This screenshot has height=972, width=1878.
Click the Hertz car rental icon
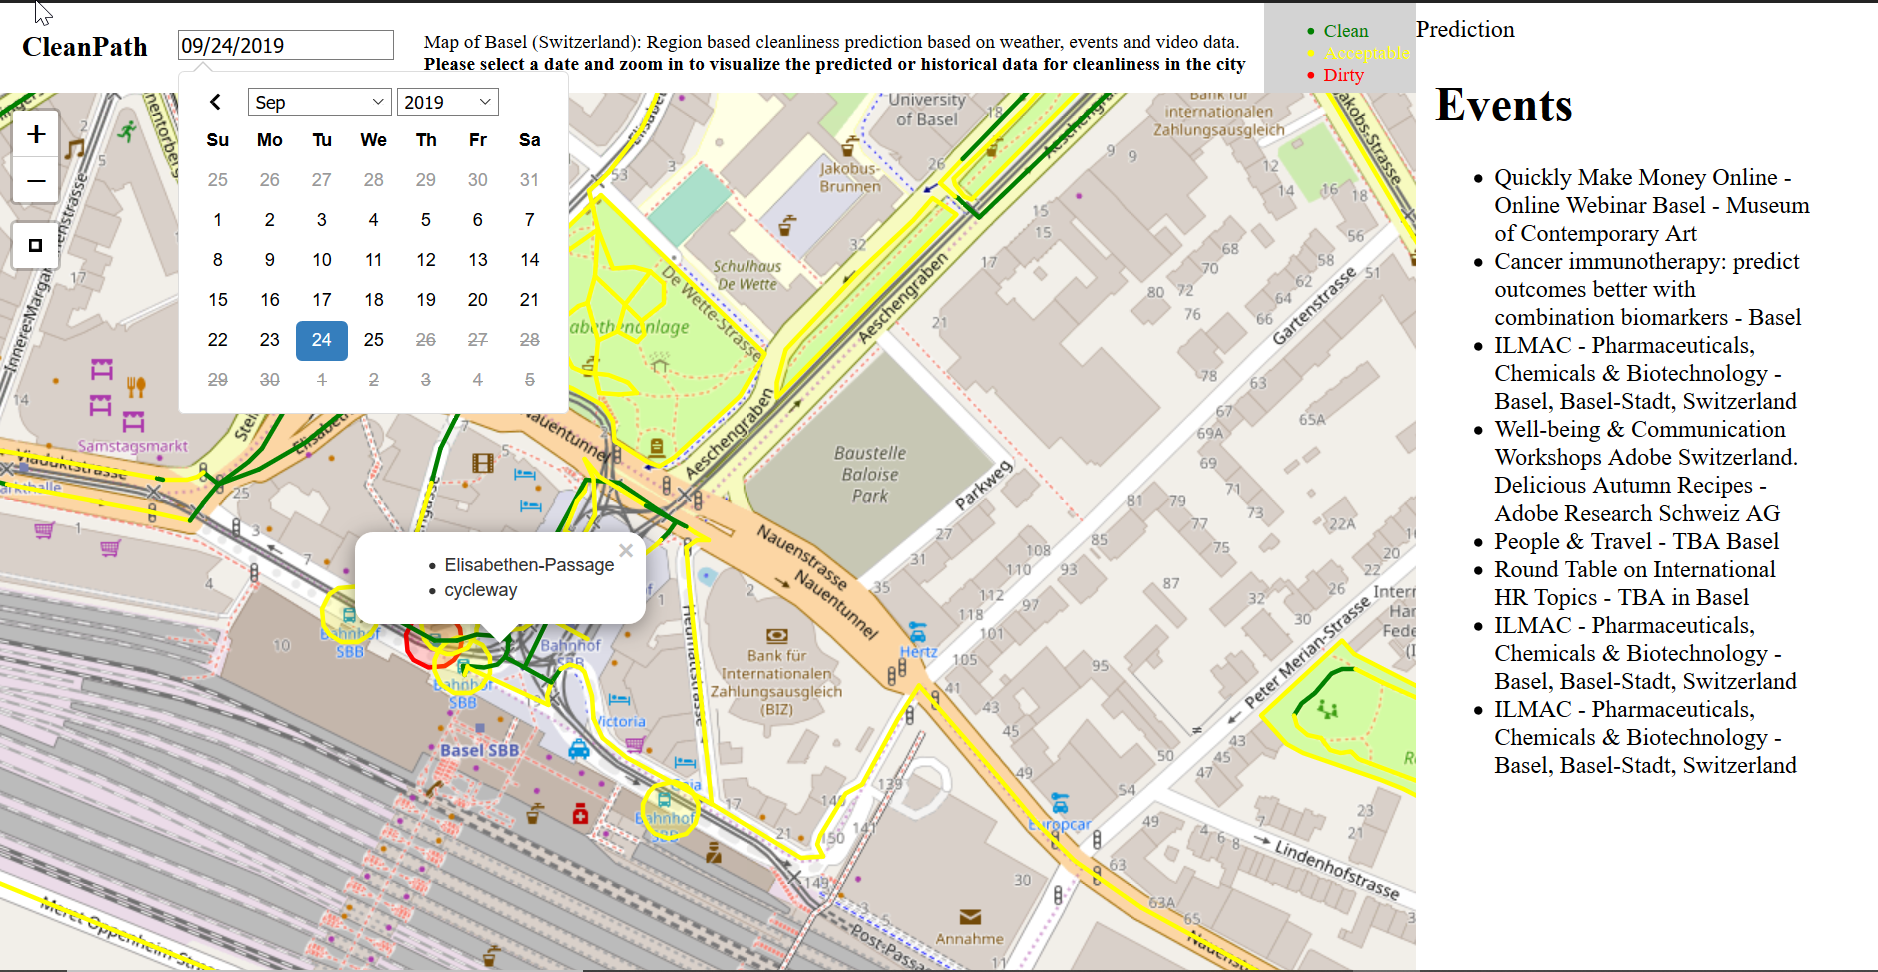point(917,632)
